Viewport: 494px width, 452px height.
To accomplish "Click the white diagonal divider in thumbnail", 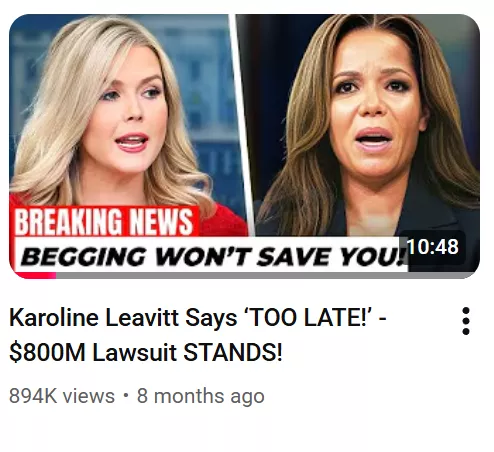I will 242,125.
